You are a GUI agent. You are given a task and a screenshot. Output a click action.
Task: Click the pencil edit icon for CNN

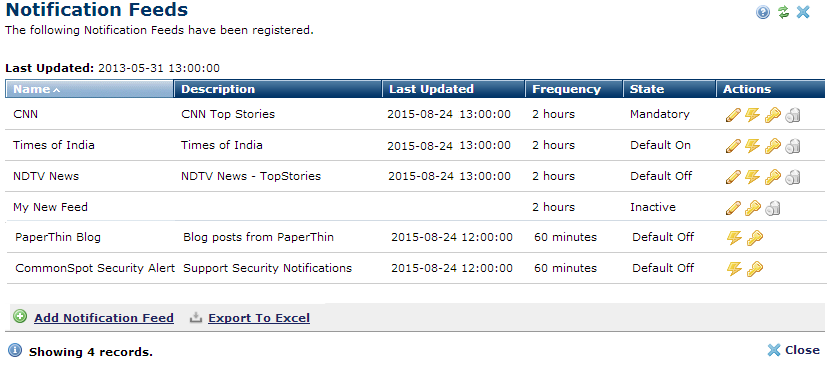coord(733,115)
